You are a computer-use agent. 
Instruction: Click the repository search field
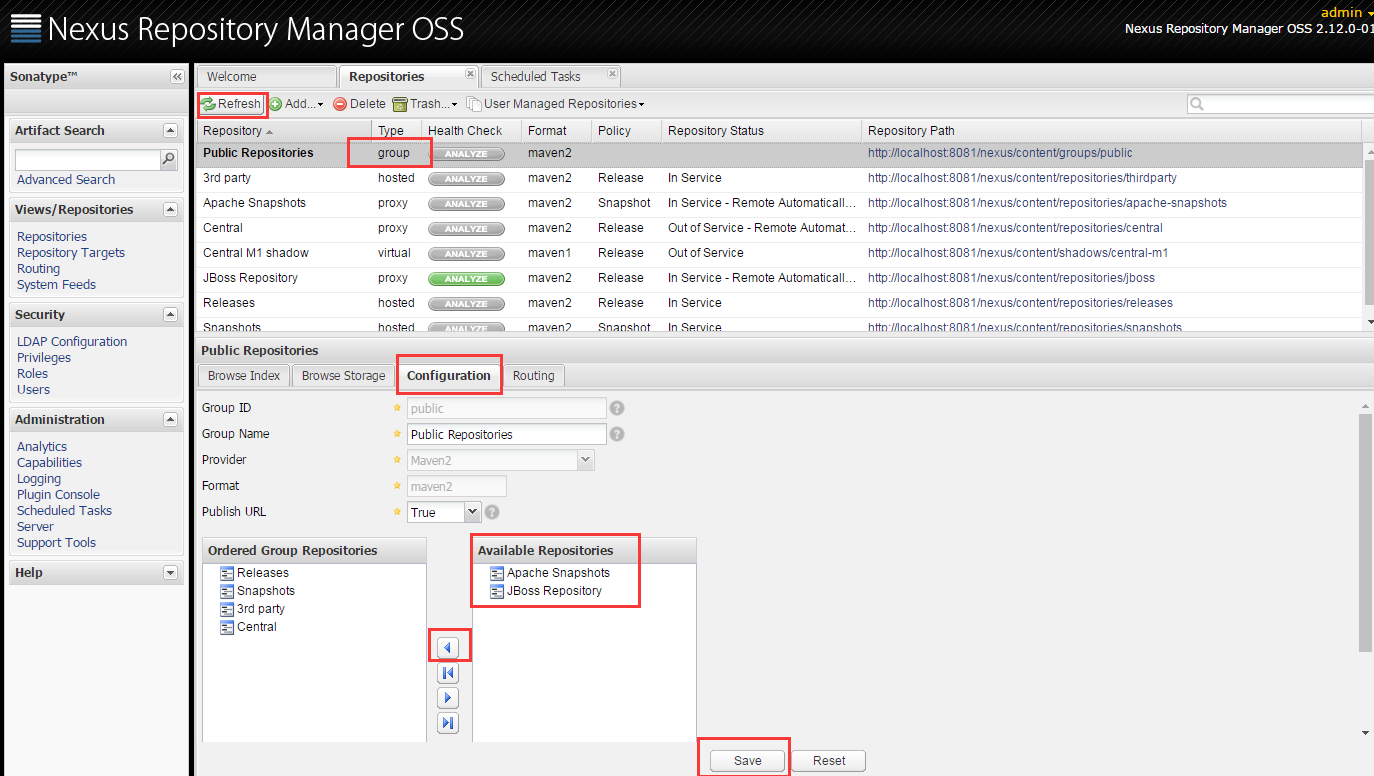tap(1288, 104)
